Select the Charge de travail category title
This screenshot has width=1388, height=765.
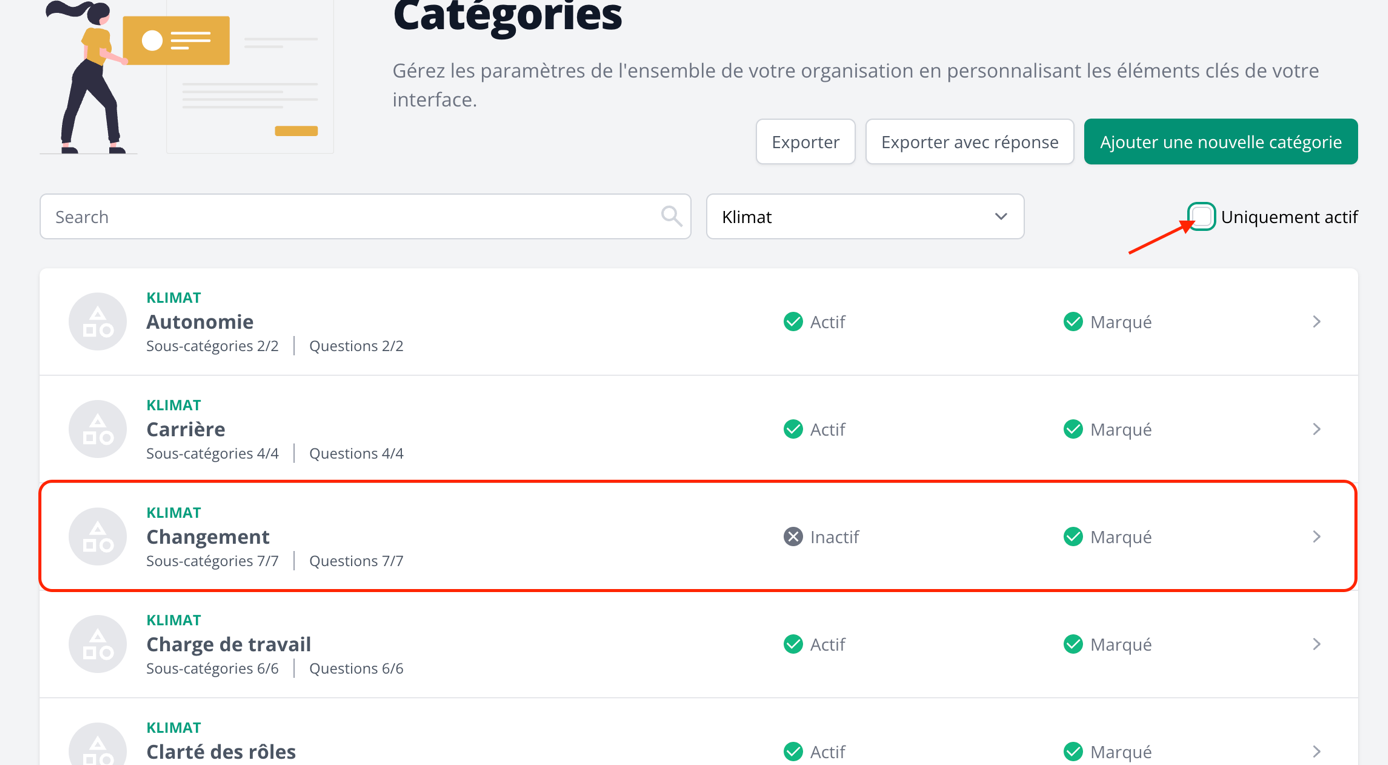(x=229, y=644)
